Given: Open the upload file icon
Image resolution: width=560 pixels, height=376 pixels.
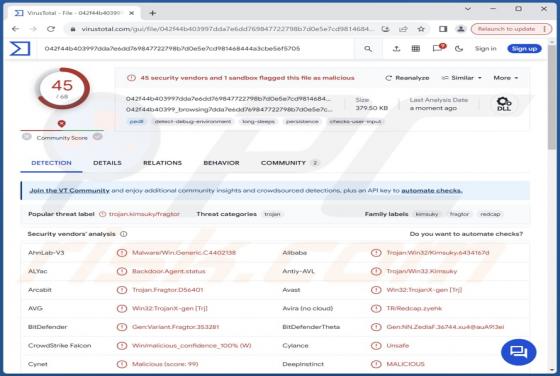Looking at the screenshot, I should 396,49.
